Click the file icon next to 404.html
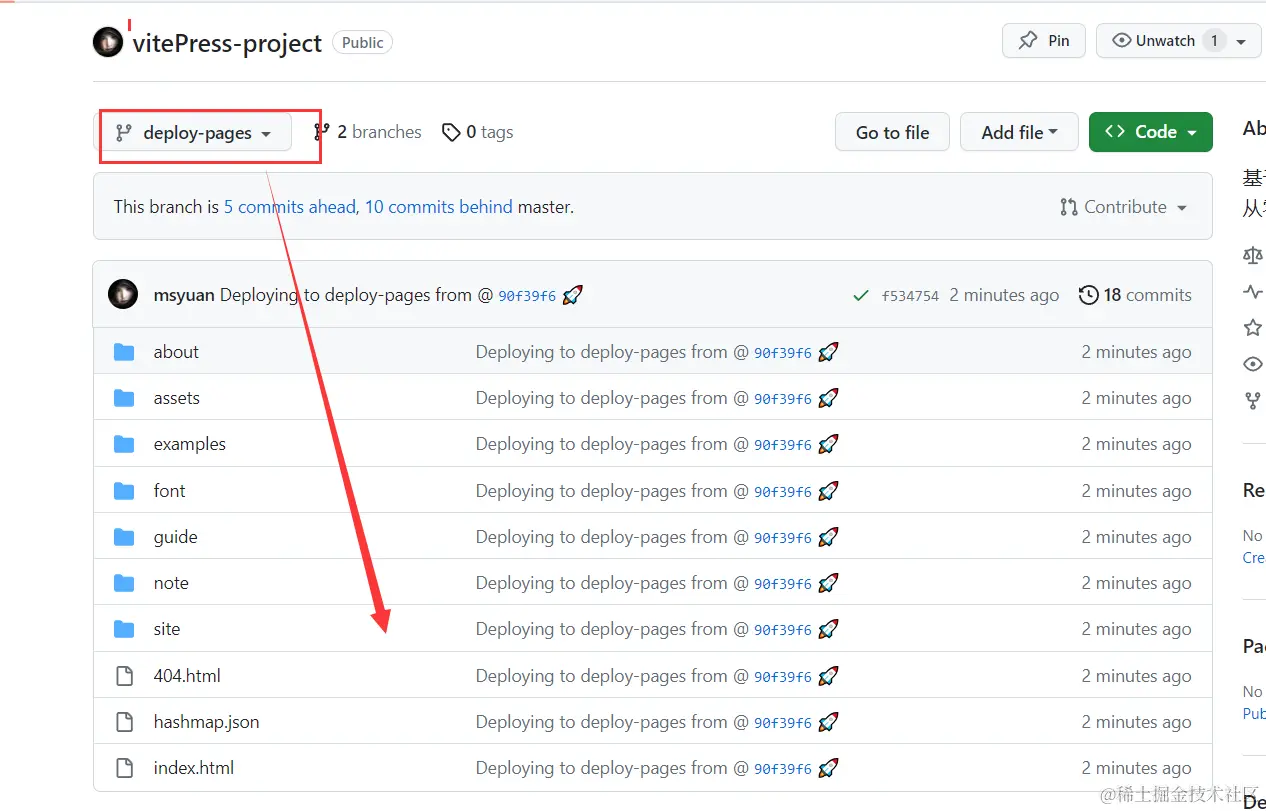 click(x=124, y=676)
